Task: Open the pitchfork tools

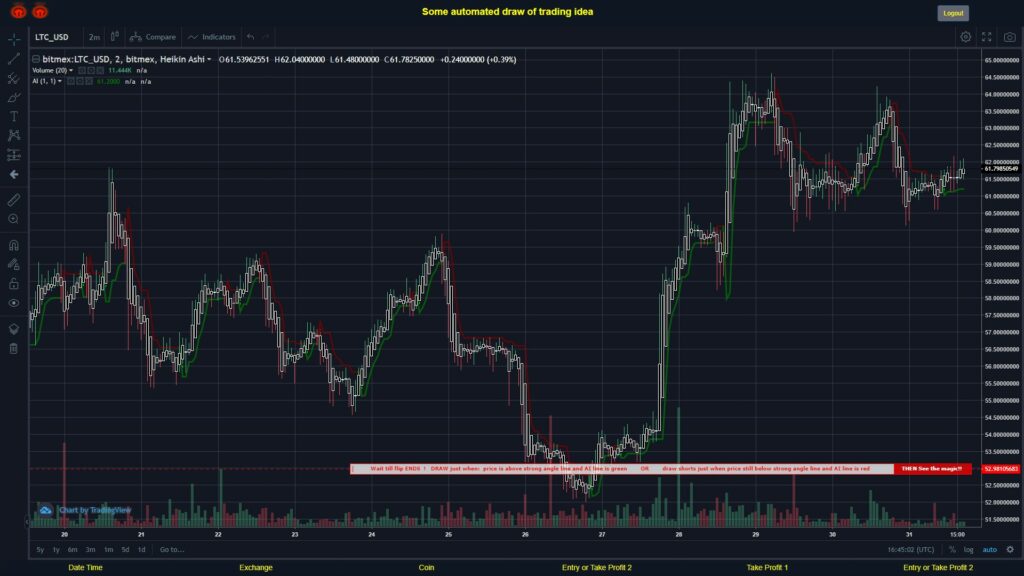Action: (x=14, y=78)
